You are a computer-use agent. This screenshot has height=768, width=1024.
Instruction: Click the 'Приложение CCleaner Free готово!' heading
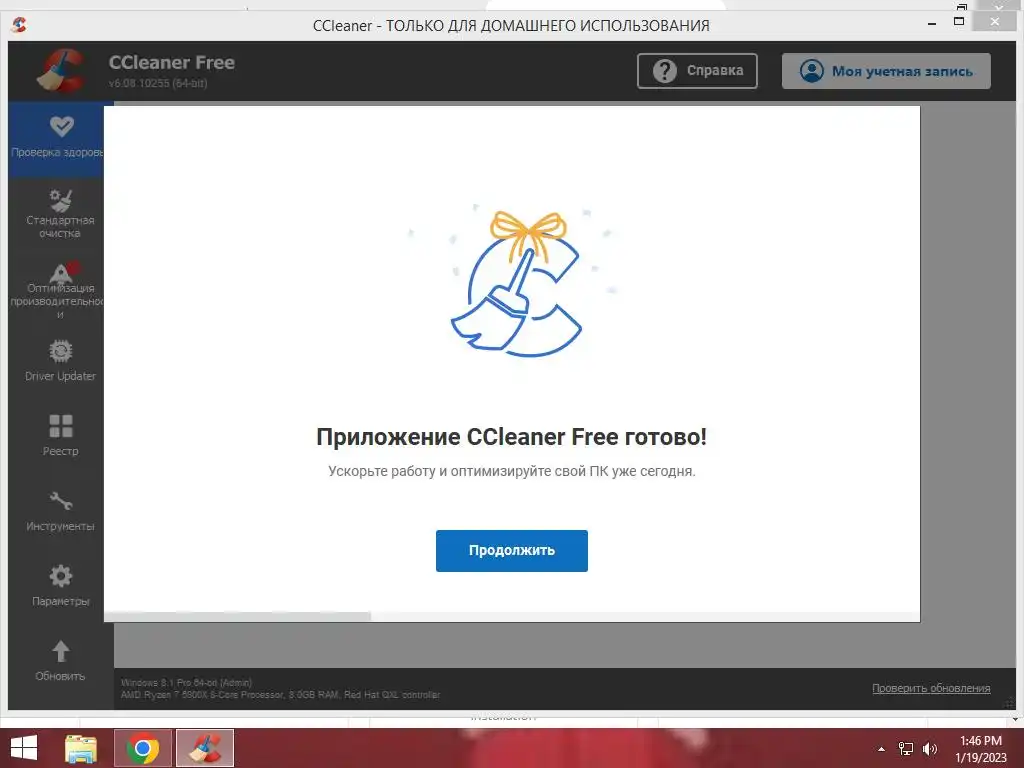tap(511, 436)
